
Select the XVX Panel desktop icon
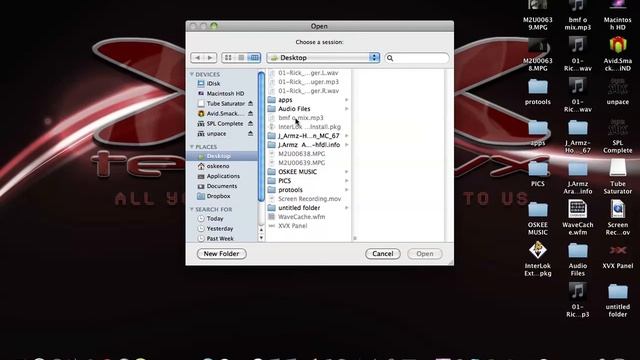[x=618, y=256]
